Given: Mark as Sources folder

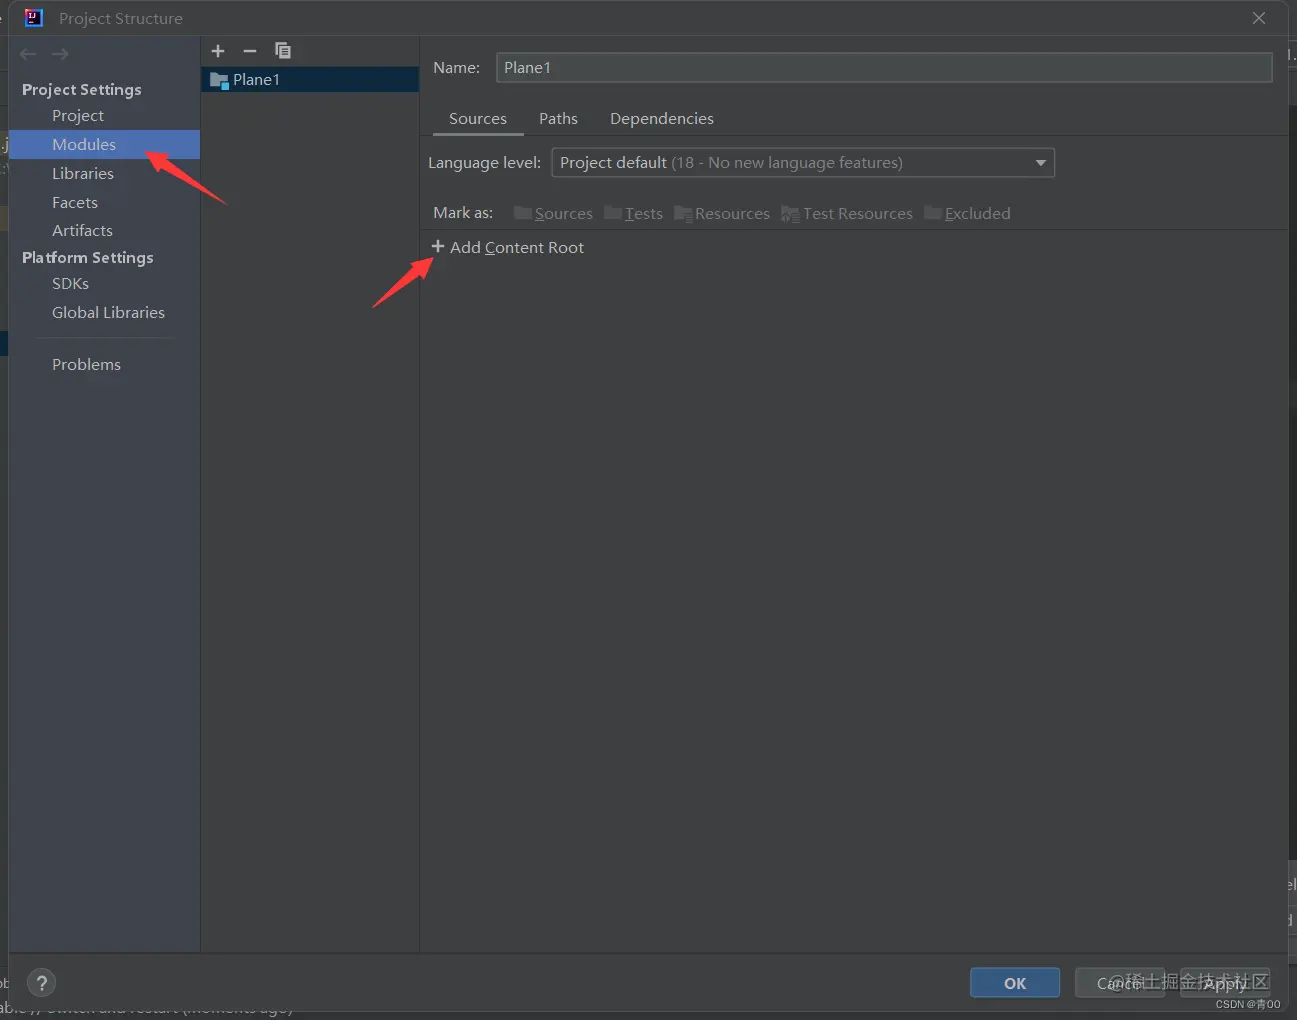Looking at the screenshot, I should (x=553, y=213).
